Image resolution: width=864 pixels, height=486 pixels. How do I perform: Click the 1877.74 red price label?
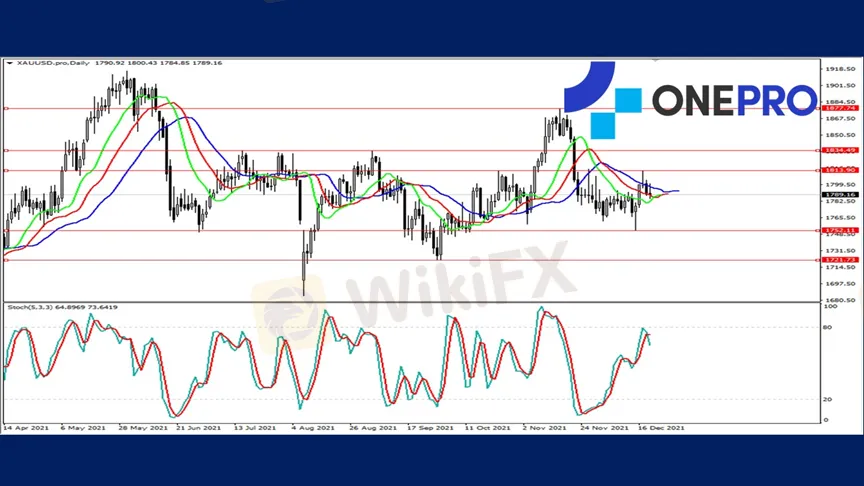[838, 108]
